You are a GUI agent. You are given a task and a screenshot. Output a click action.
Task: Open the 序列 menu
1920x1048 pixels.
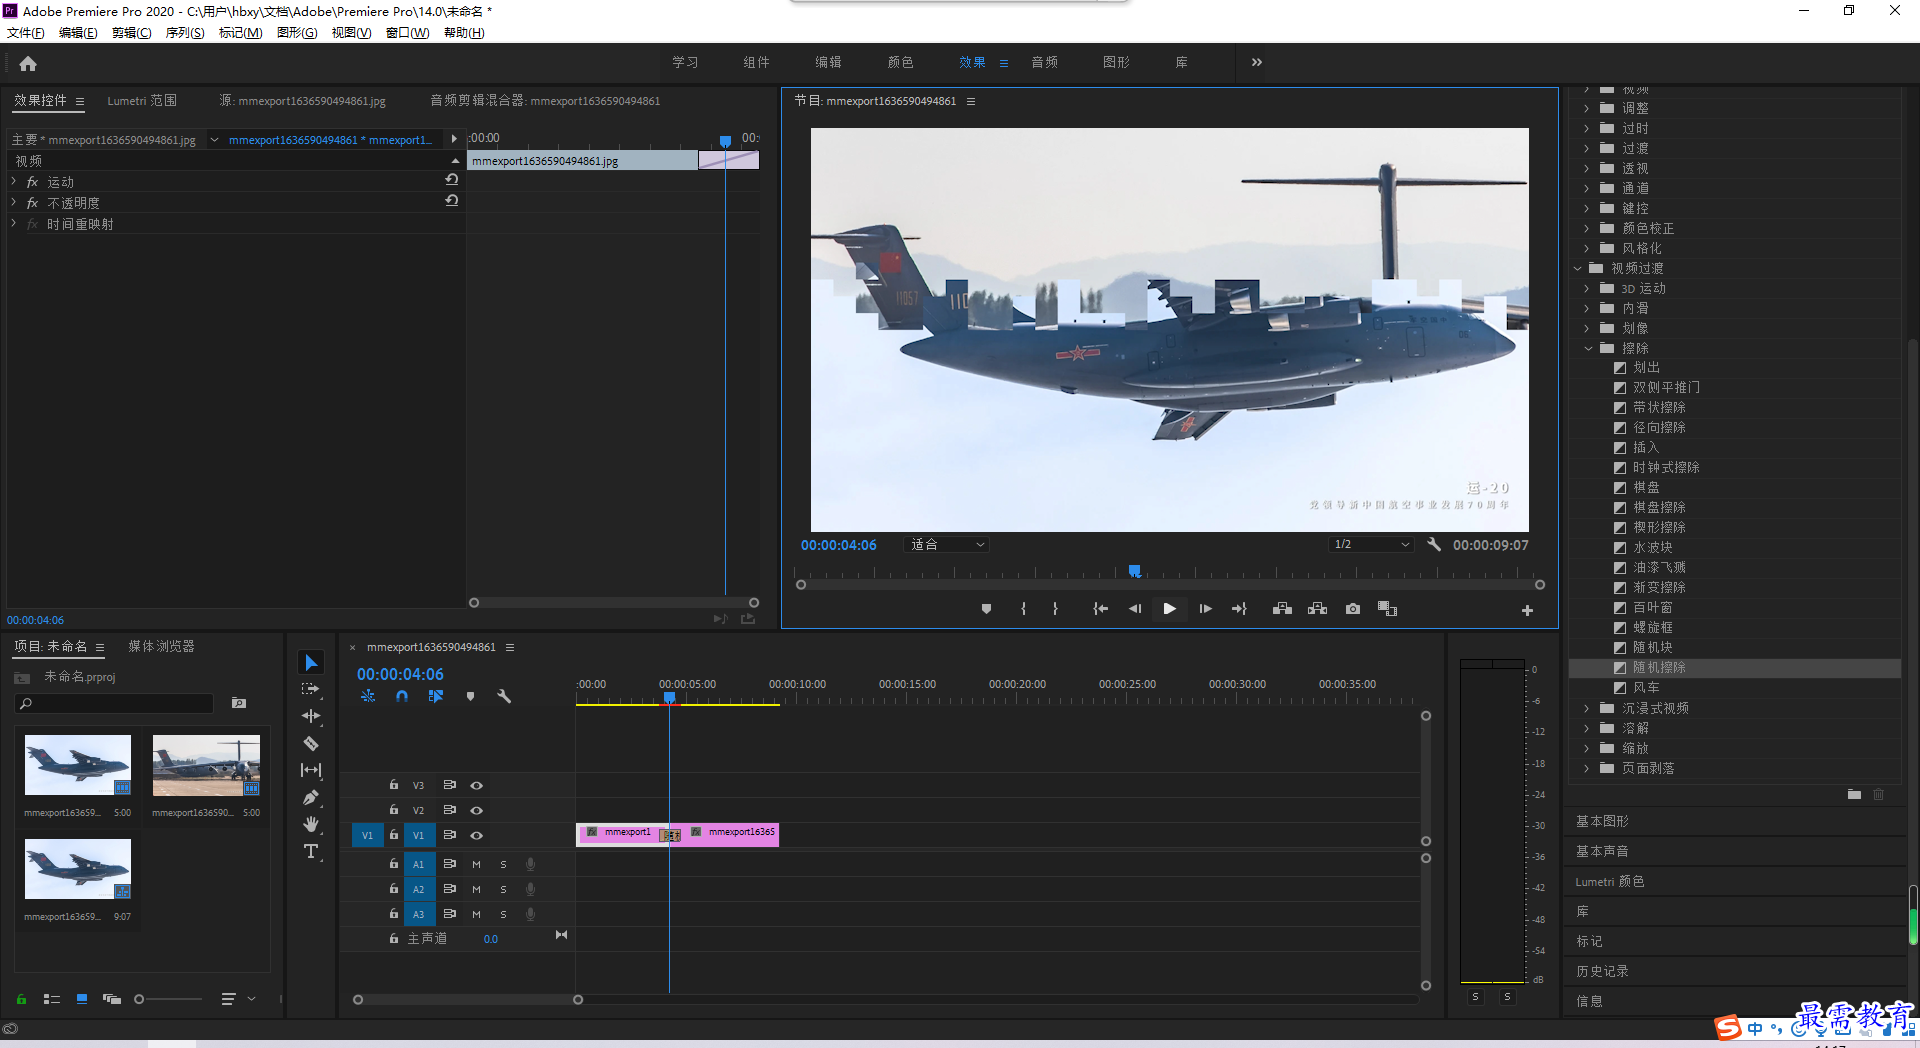[x=184, y=33]
